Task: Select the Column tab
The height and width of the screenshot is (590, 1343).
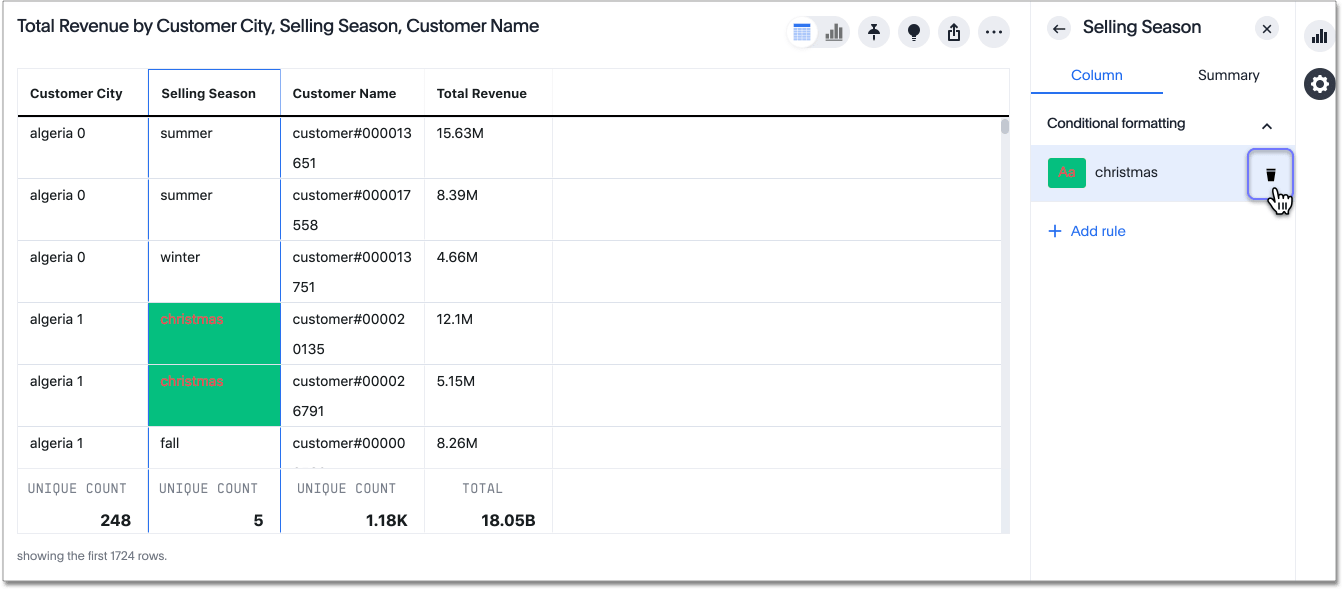Action: pos(1097,75)
